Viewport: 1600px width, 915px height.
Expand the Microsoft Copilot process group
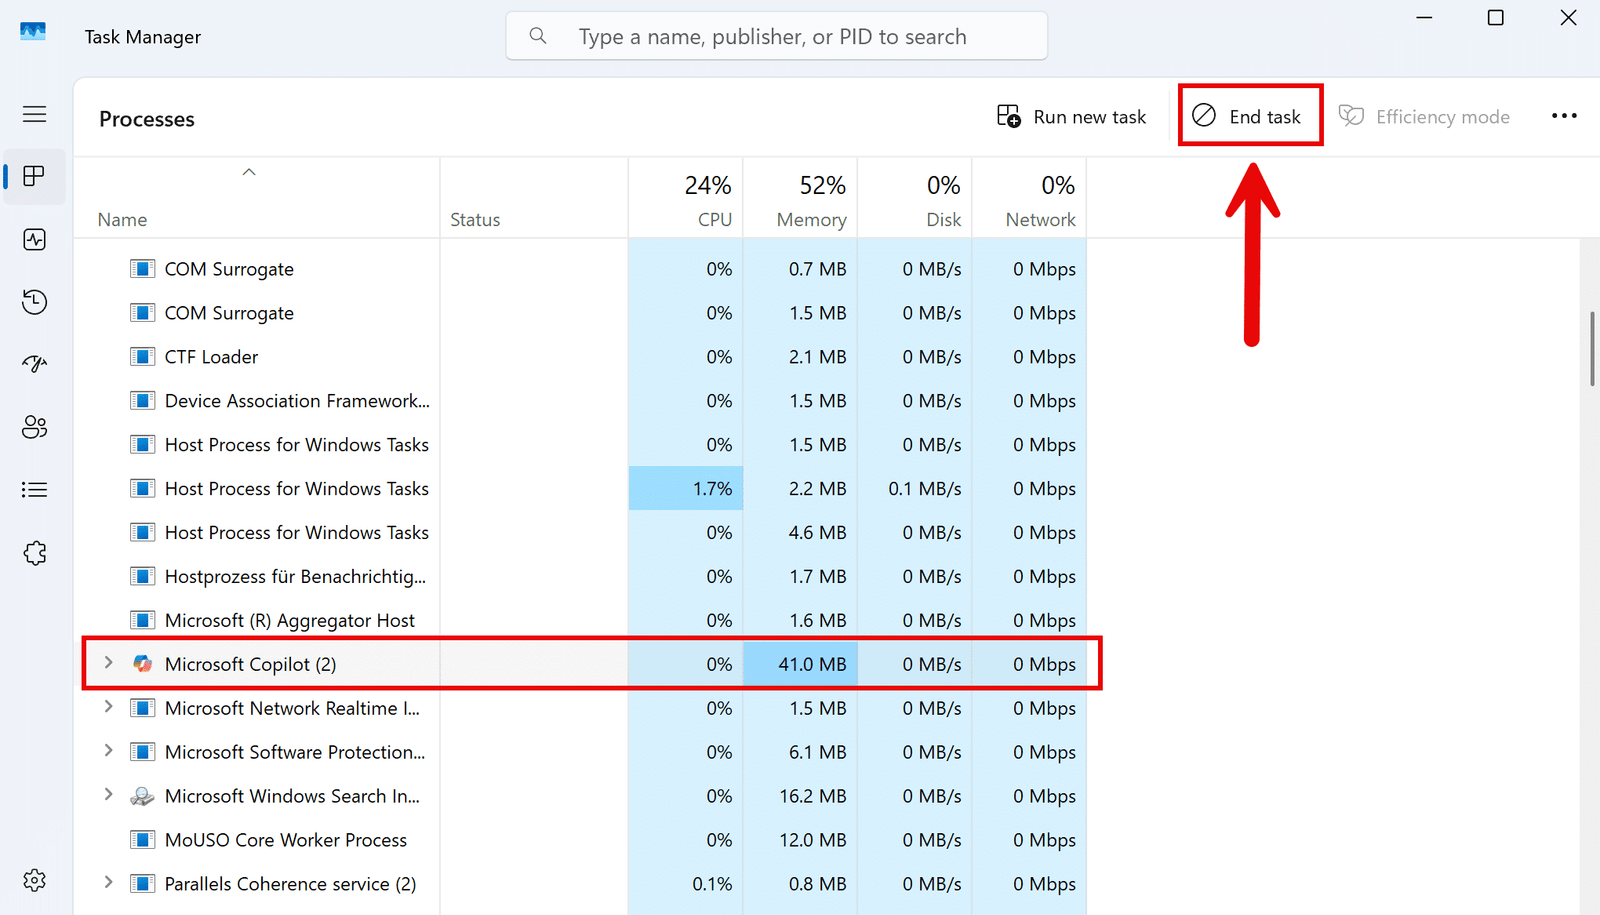point(107,663)
